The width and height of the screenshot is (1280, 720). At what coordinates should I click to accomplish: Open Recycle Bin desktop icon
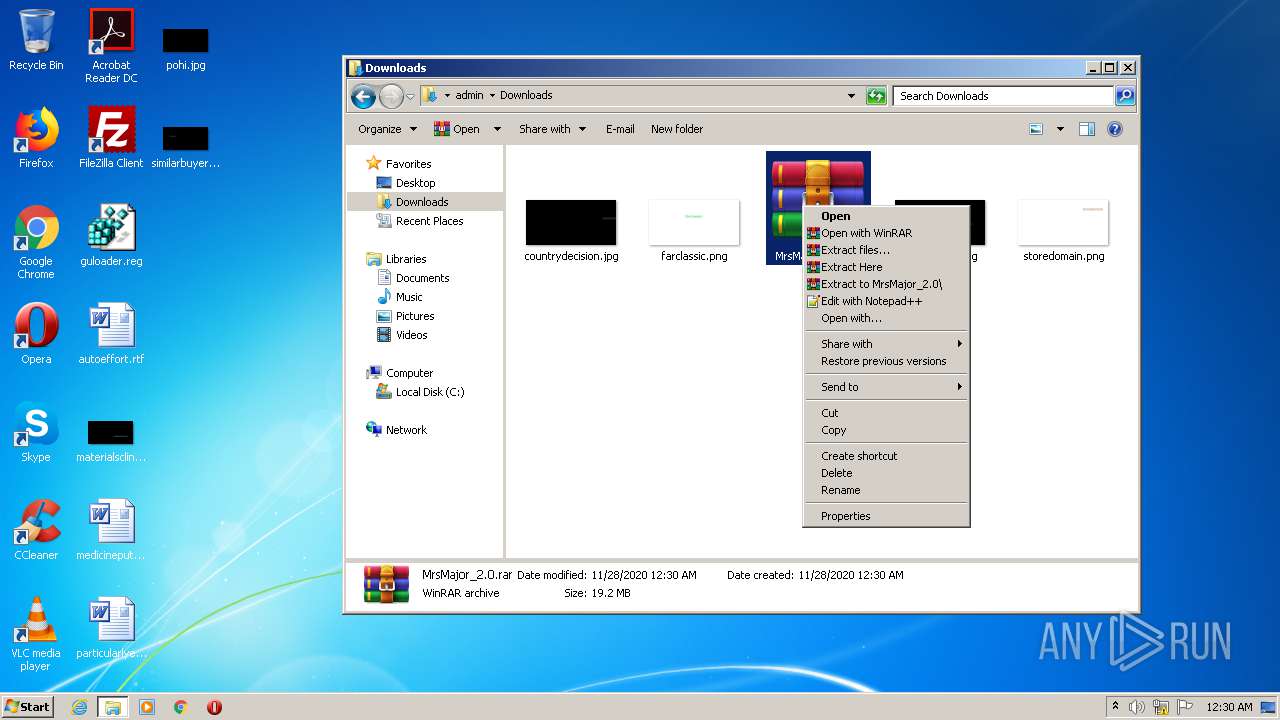point(36,40)
